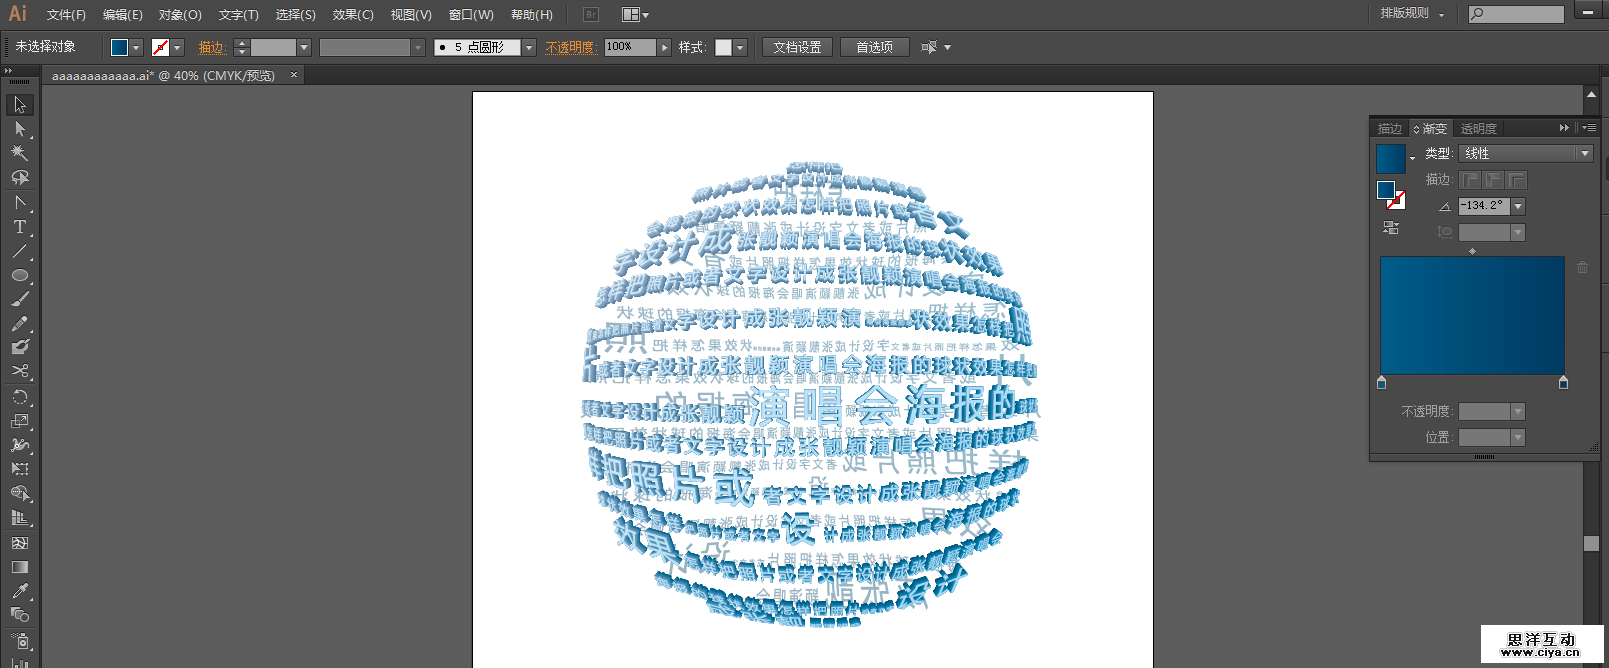
Task: Open the arrange documents layout switcher
Action: (635, 15)
